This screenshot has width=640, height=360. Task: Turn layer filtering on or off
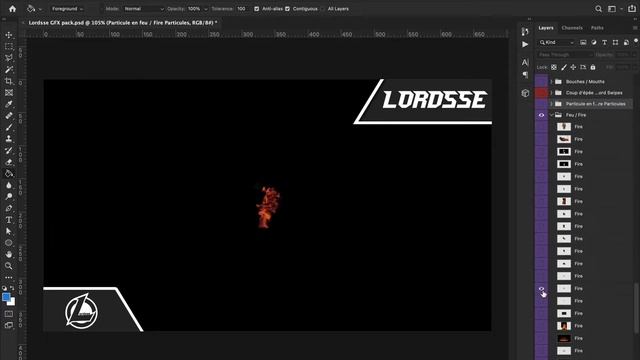click(636, 41)
